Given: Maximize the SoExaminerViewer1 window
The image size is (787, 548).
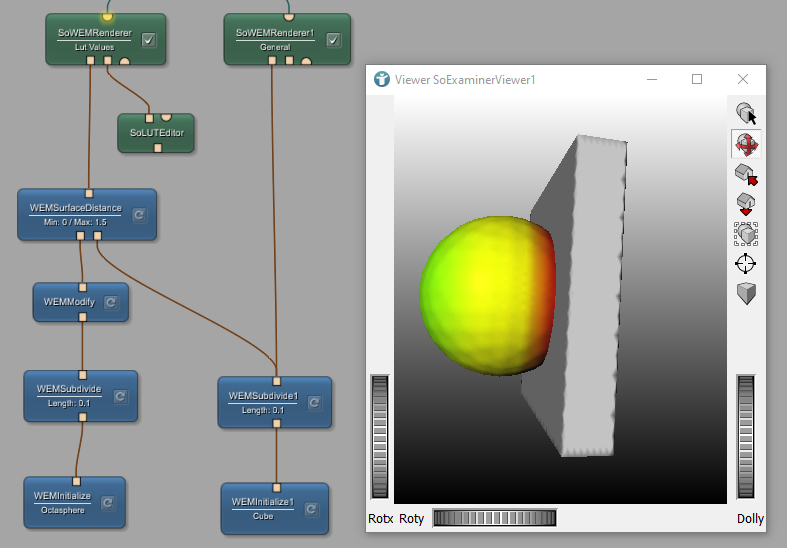Looking at the screenshot, I should pyautogui.click(x=697, y=79).
